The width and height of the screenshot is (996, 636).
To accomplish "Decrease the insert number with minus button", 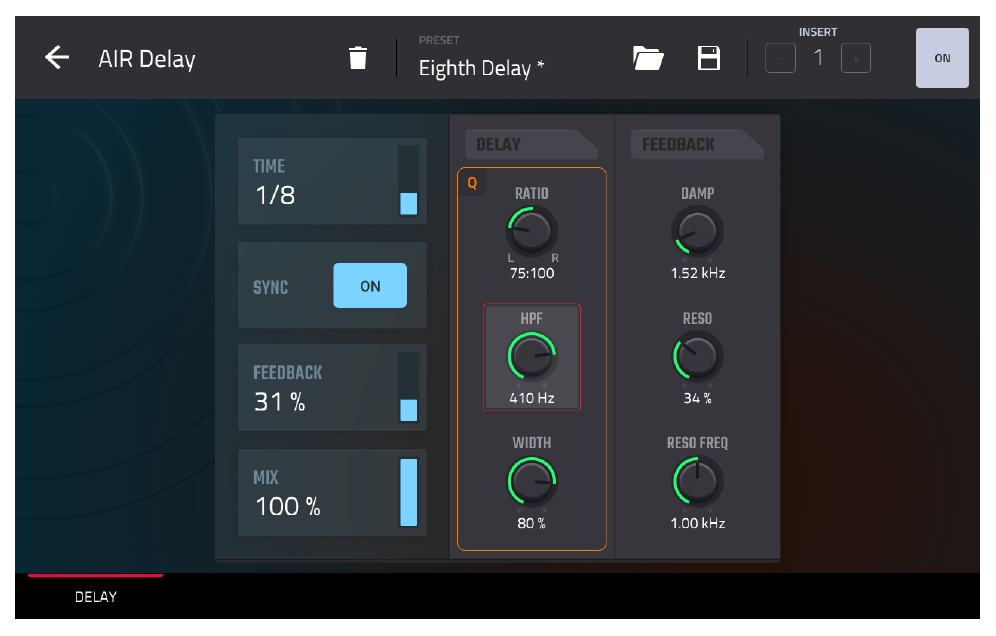I will coord(780,58).
